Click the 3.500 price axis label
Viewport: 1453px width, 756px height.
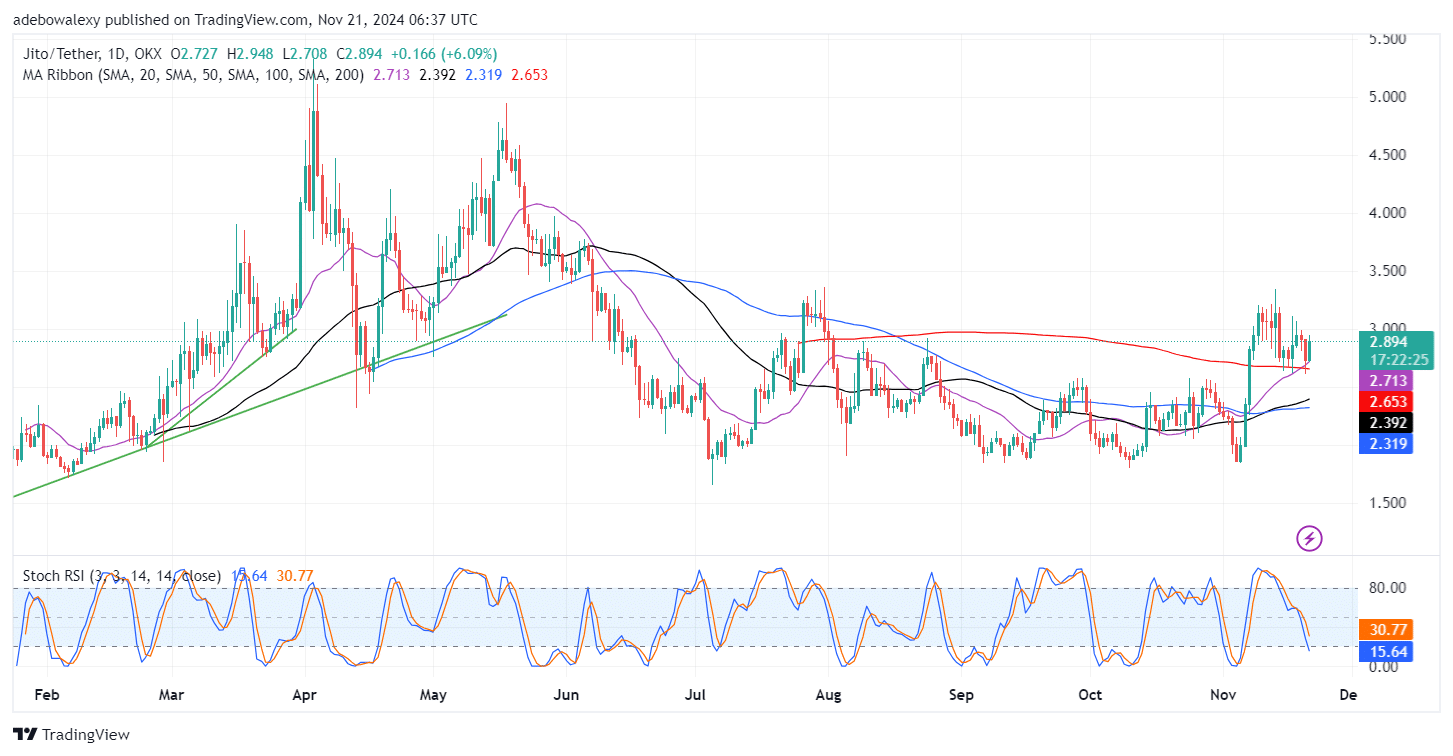(x=1388, y=271)
